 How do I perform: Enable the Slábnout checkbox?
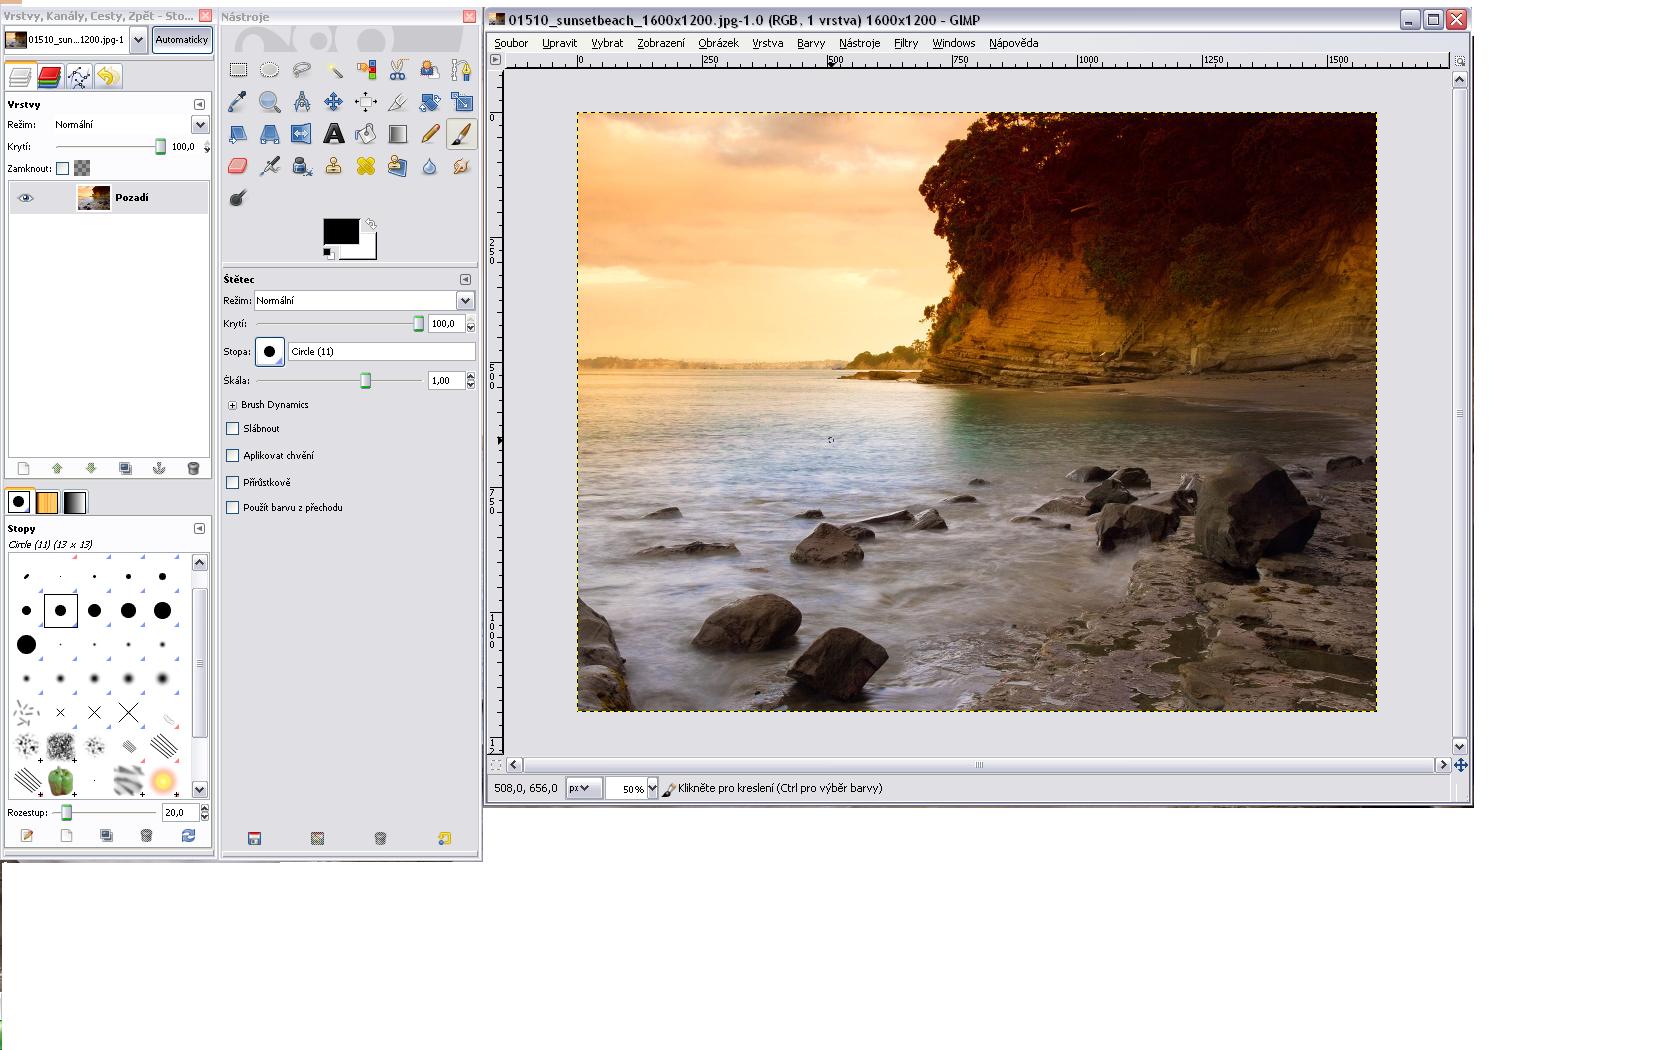coord(233,429)
